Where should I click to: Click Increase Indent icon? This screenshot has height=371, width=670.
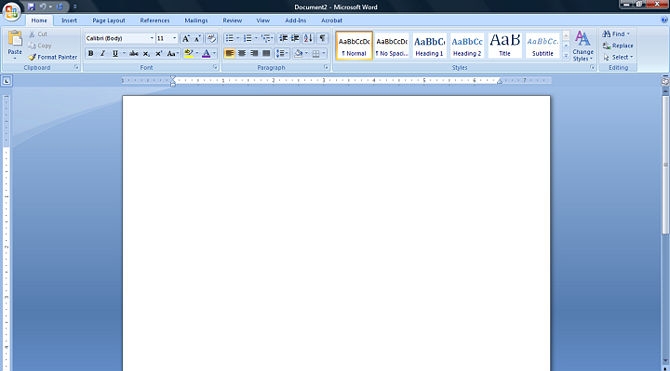295,38
